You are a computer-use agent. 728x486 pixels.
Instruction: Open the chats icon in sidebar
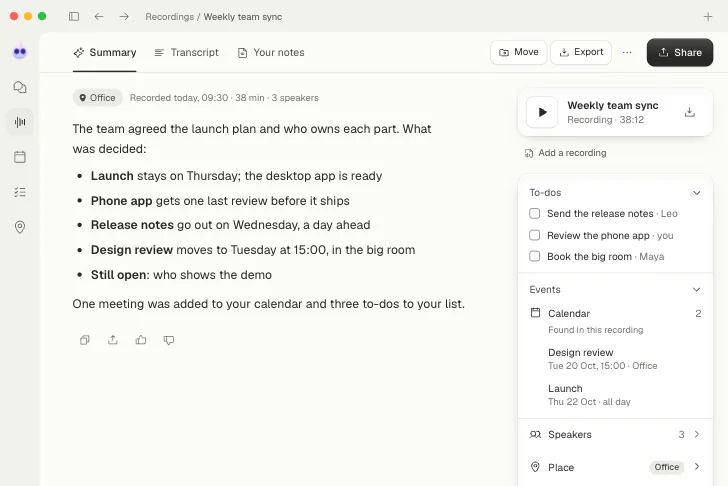point(20,87)
